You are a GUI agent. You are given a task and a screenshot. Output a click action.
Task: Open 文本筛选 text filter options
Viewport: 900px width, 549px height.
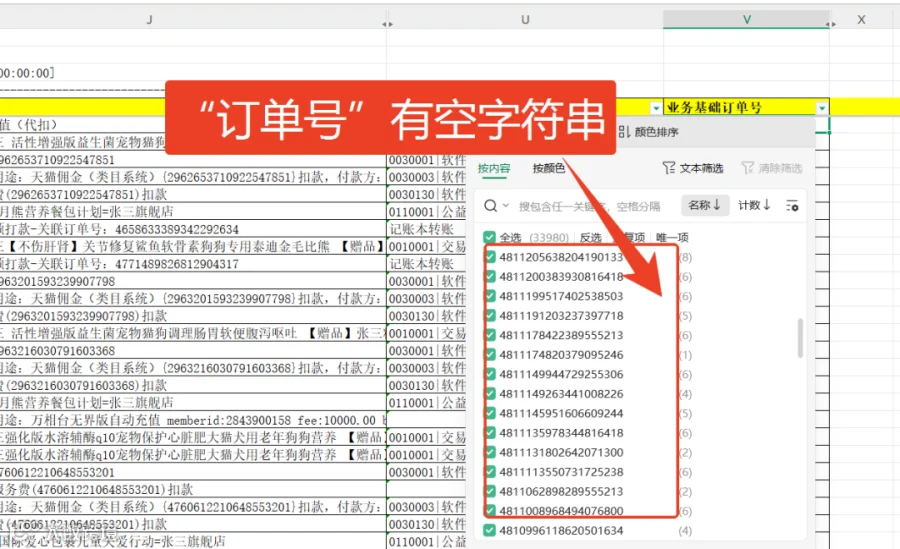point(692,168)
